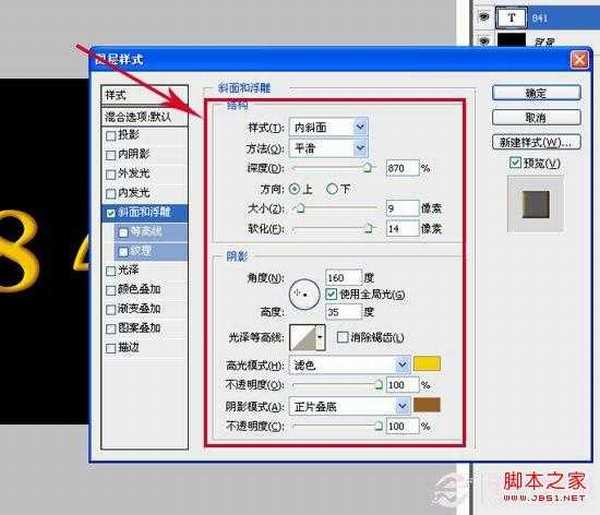600x515 pixels.
Task: Click the 新建样式 new style button
Action: pyautogui.click(x=536, y=141)
